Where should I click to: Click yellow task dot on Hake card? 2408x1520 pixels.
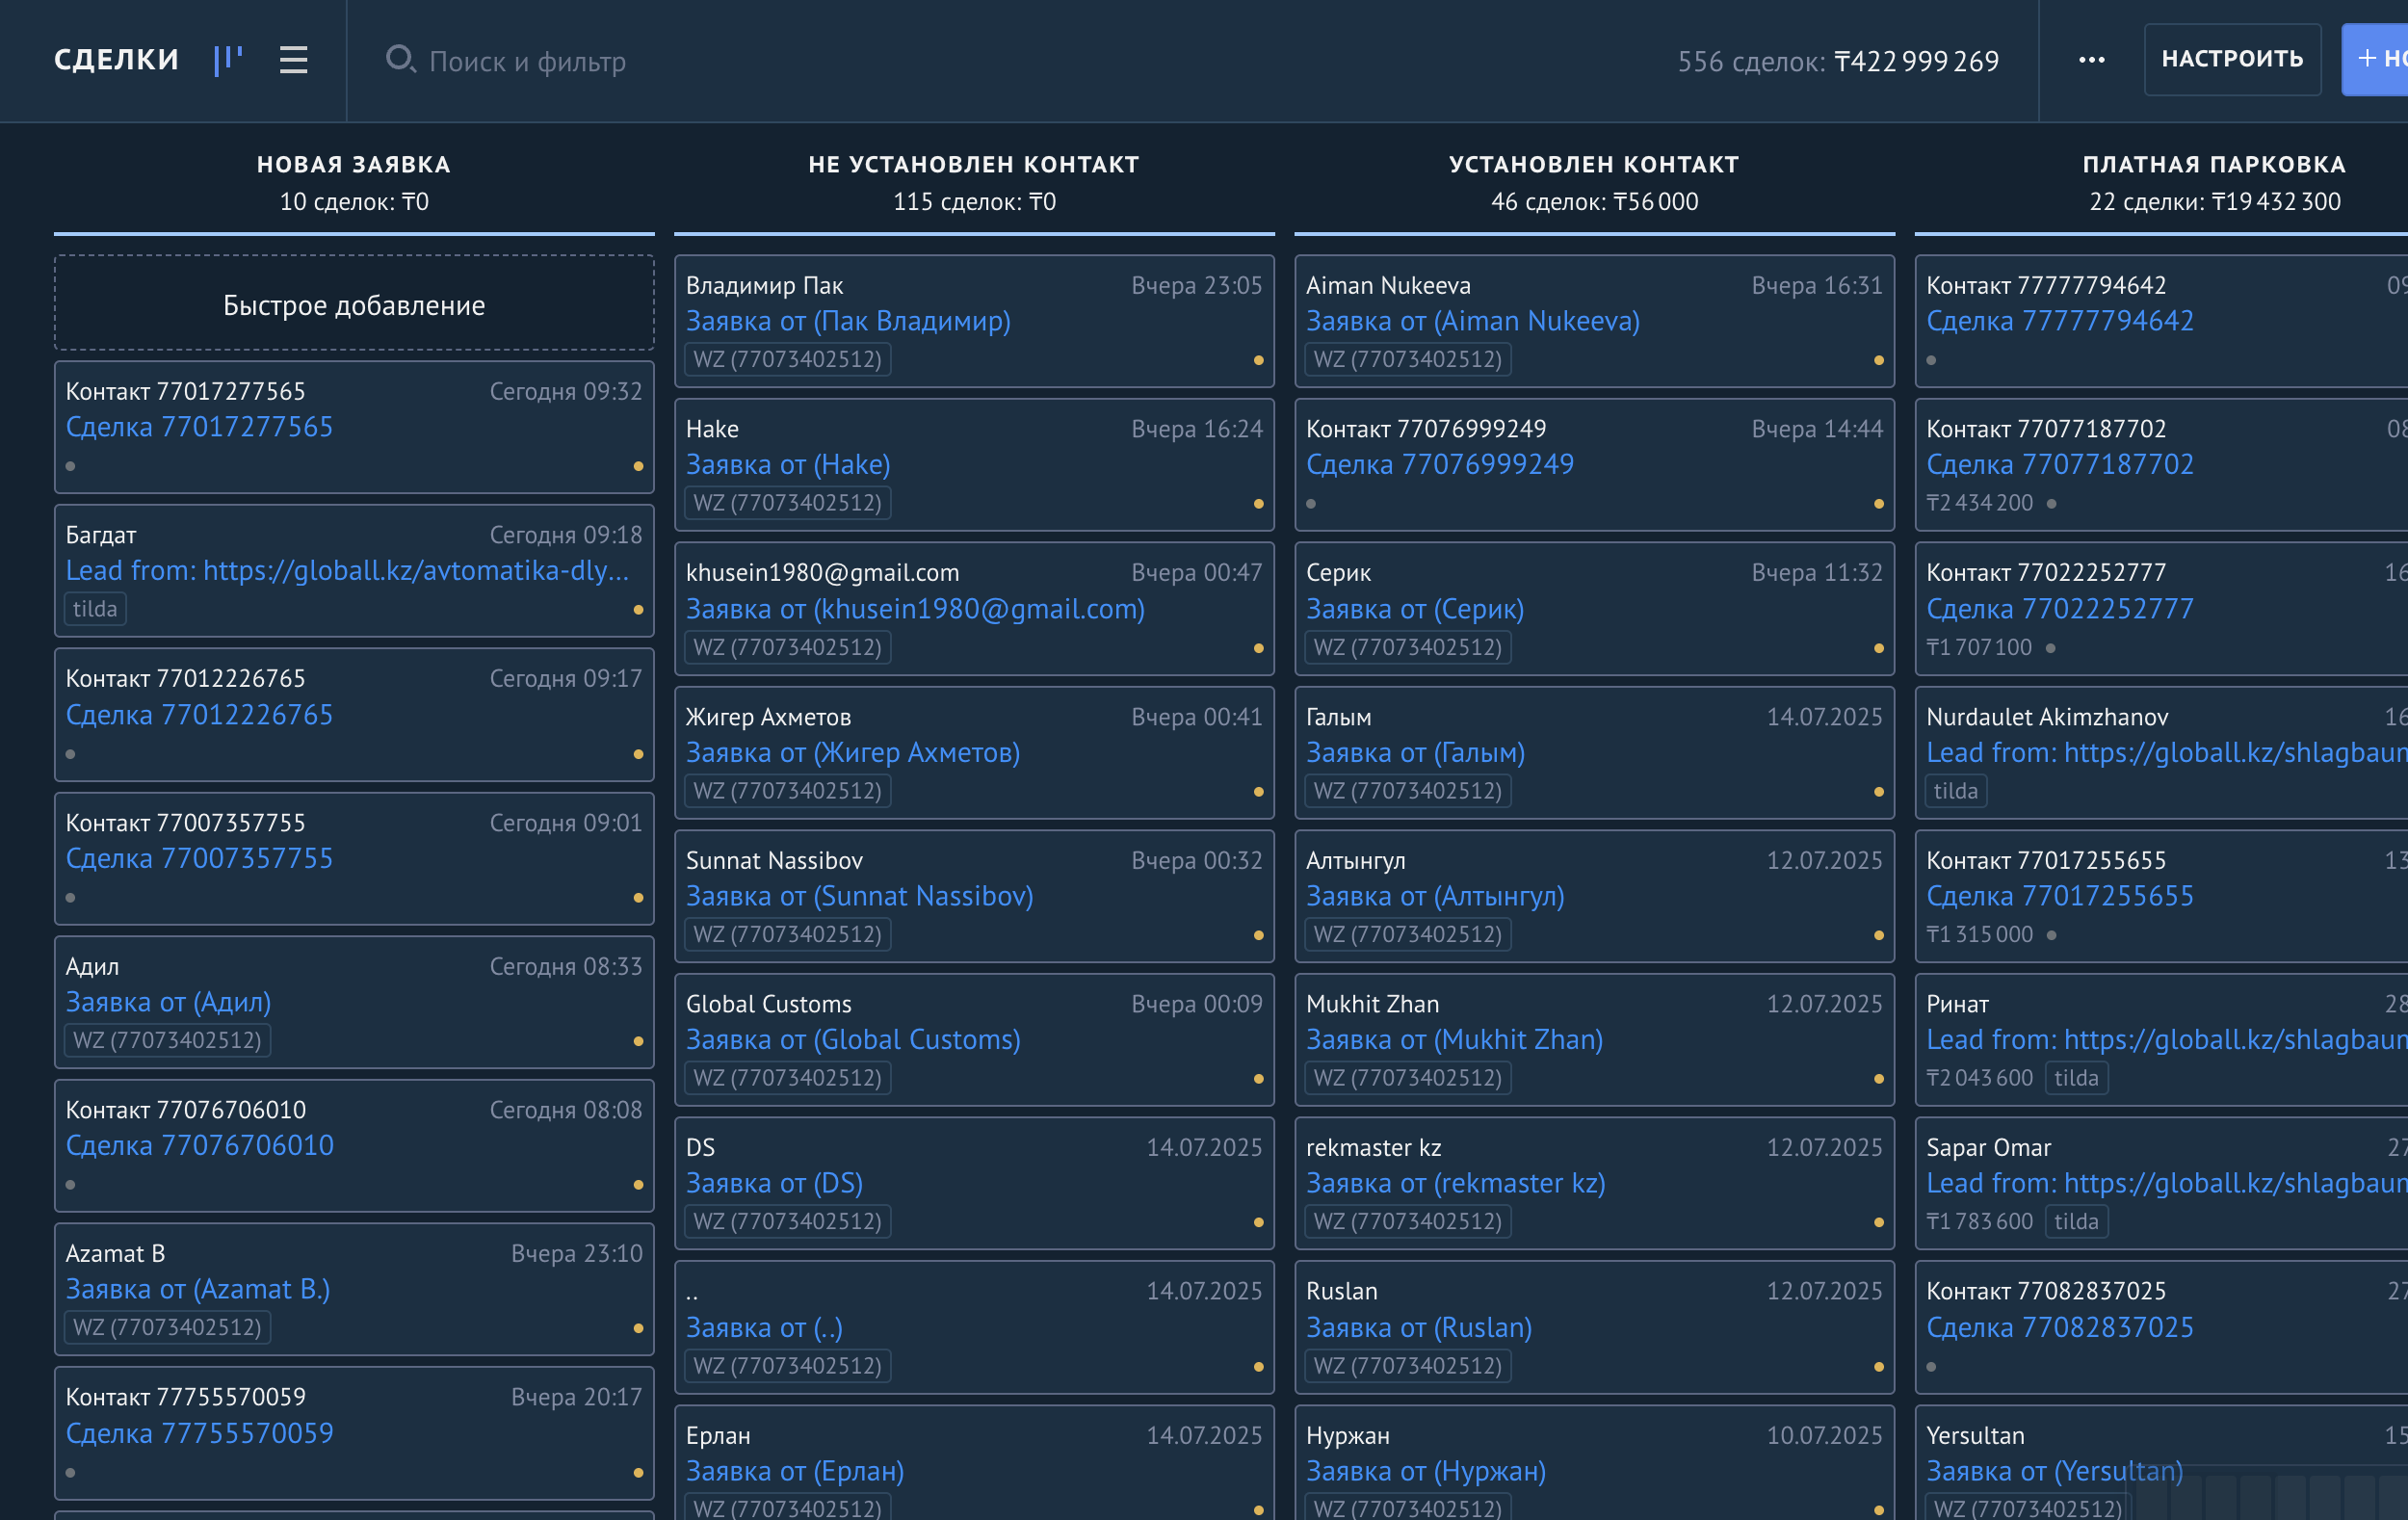pyautogui.click(x=1258, y=504)
